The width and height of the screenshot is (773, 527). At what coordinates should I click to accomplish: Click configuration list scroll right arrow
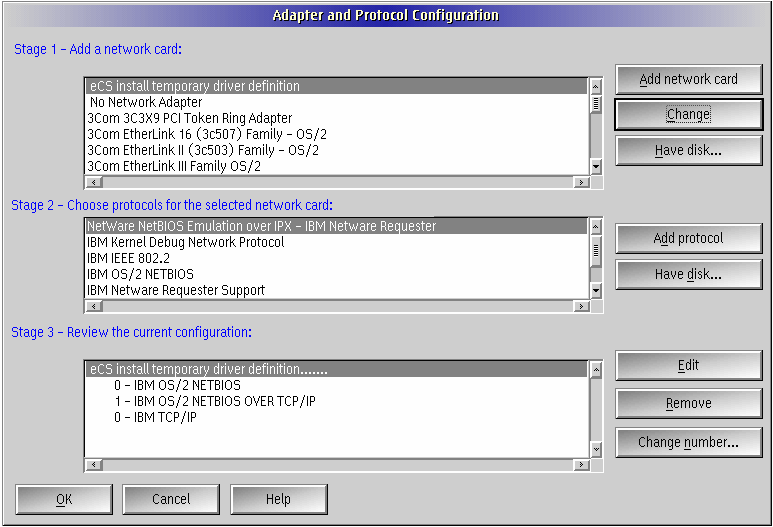pyautogui.click(x=581, y=465)
